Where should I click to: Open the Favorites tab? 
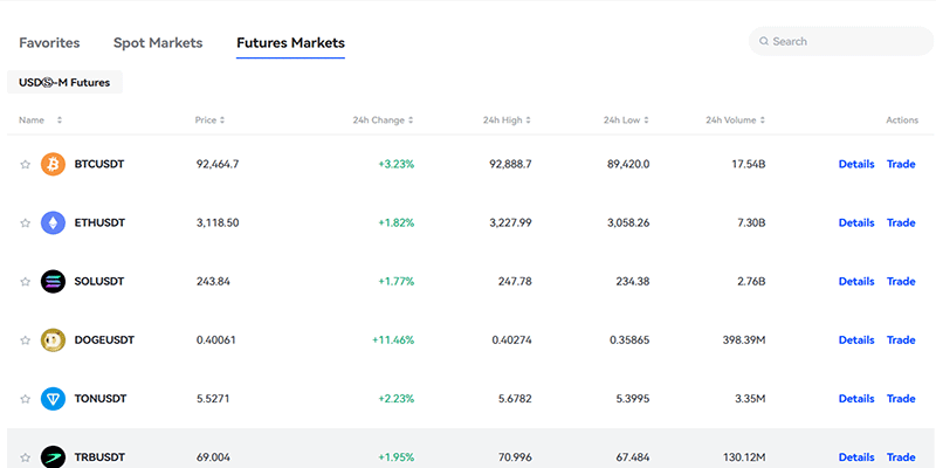[49, 43]
